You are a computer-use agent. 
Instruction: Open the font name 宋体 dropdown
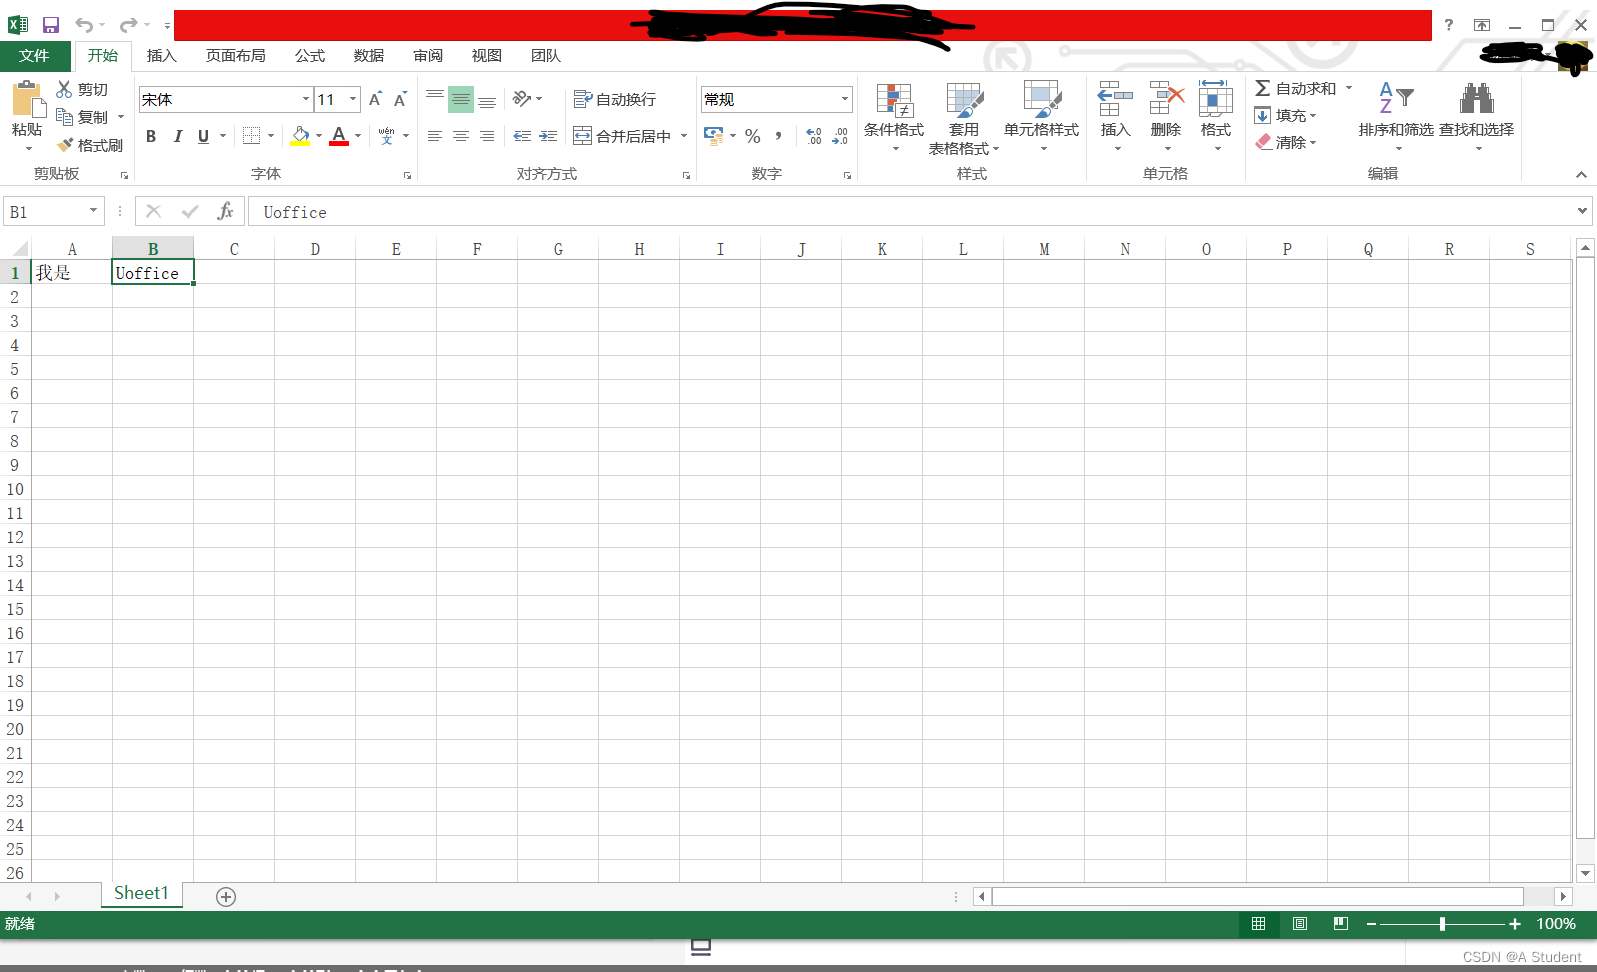306,99
